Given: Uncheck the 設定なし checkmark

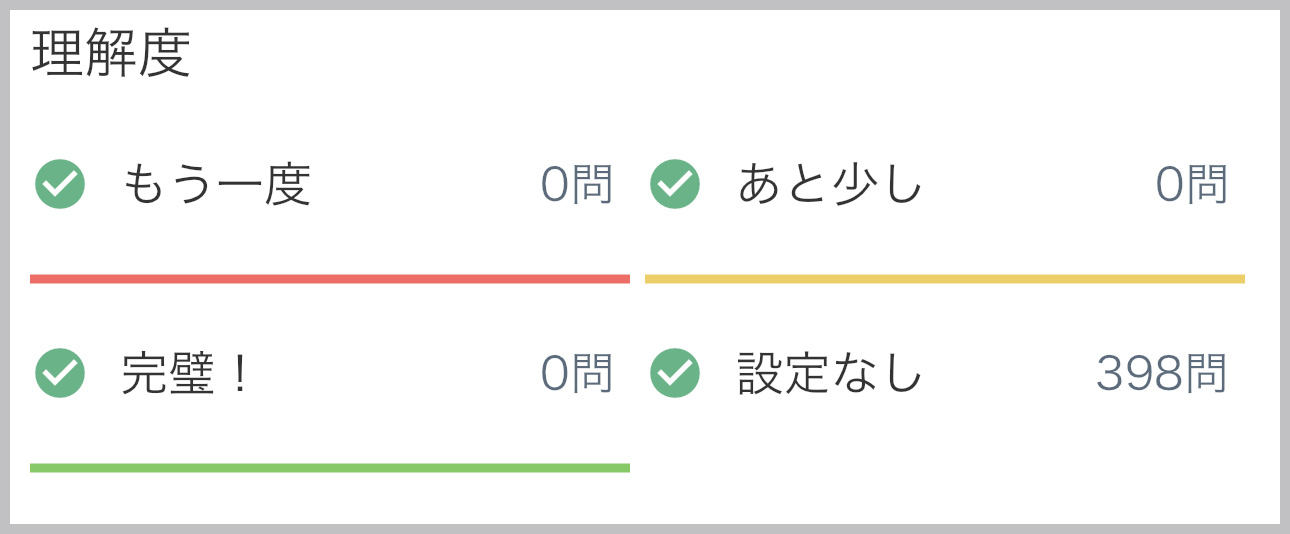Looking at the screenshot, I should [x=675, y=373].
